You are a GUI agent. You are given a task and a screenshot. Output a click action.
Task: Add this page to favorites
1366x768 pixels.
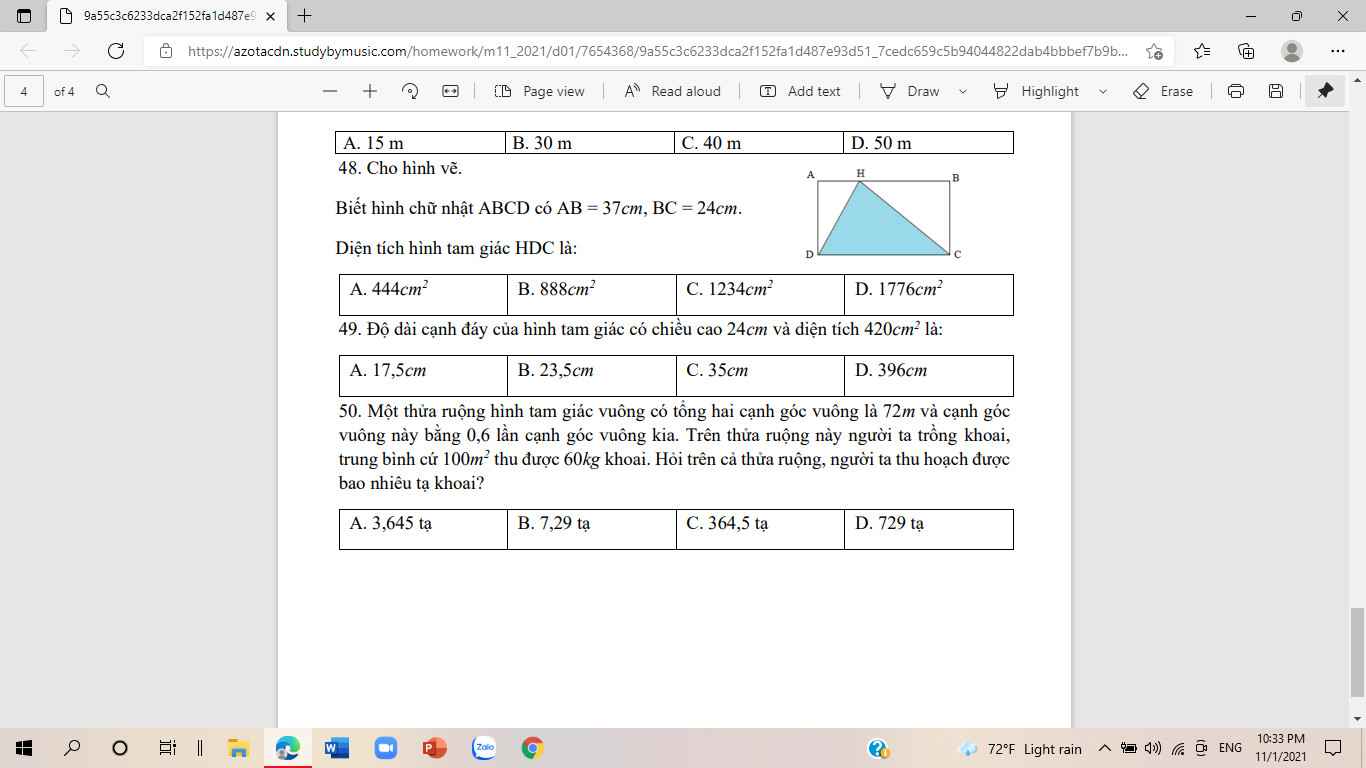[1154, 51]
